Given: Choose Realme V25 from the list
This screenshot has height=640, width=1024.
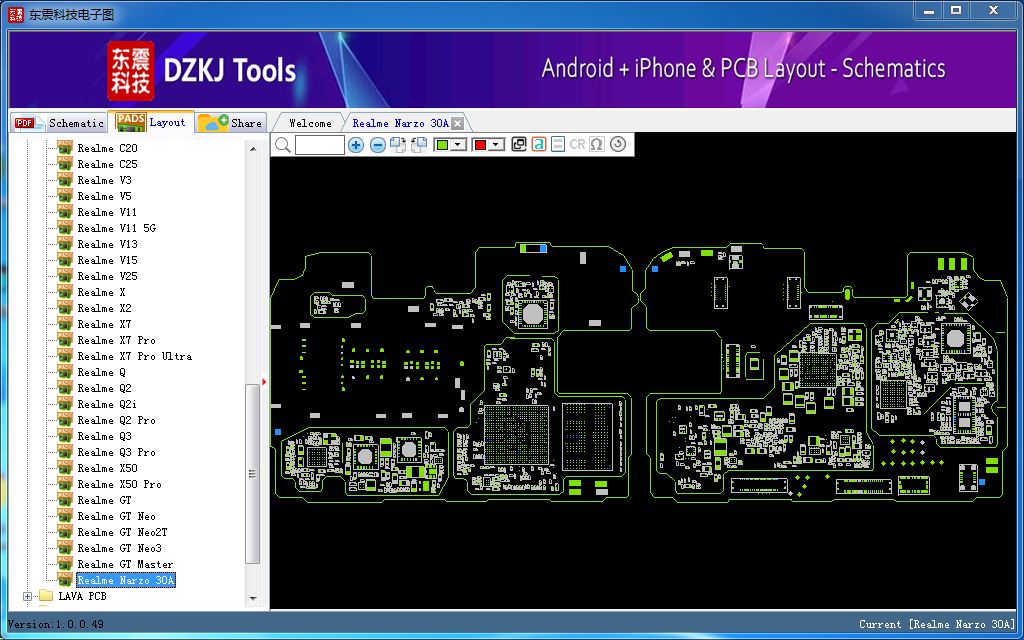Looking at the screenshot, I should [x=107, y=276].
